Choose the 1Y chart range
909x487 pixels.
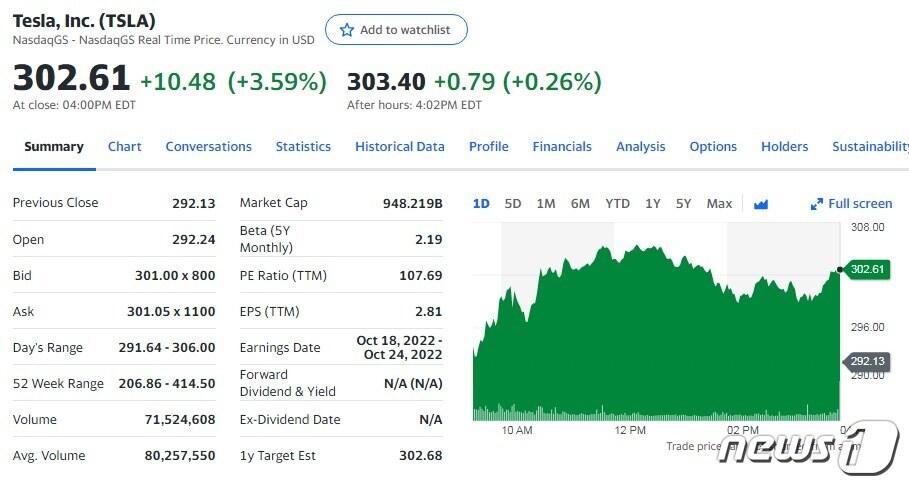coord(652,204)
